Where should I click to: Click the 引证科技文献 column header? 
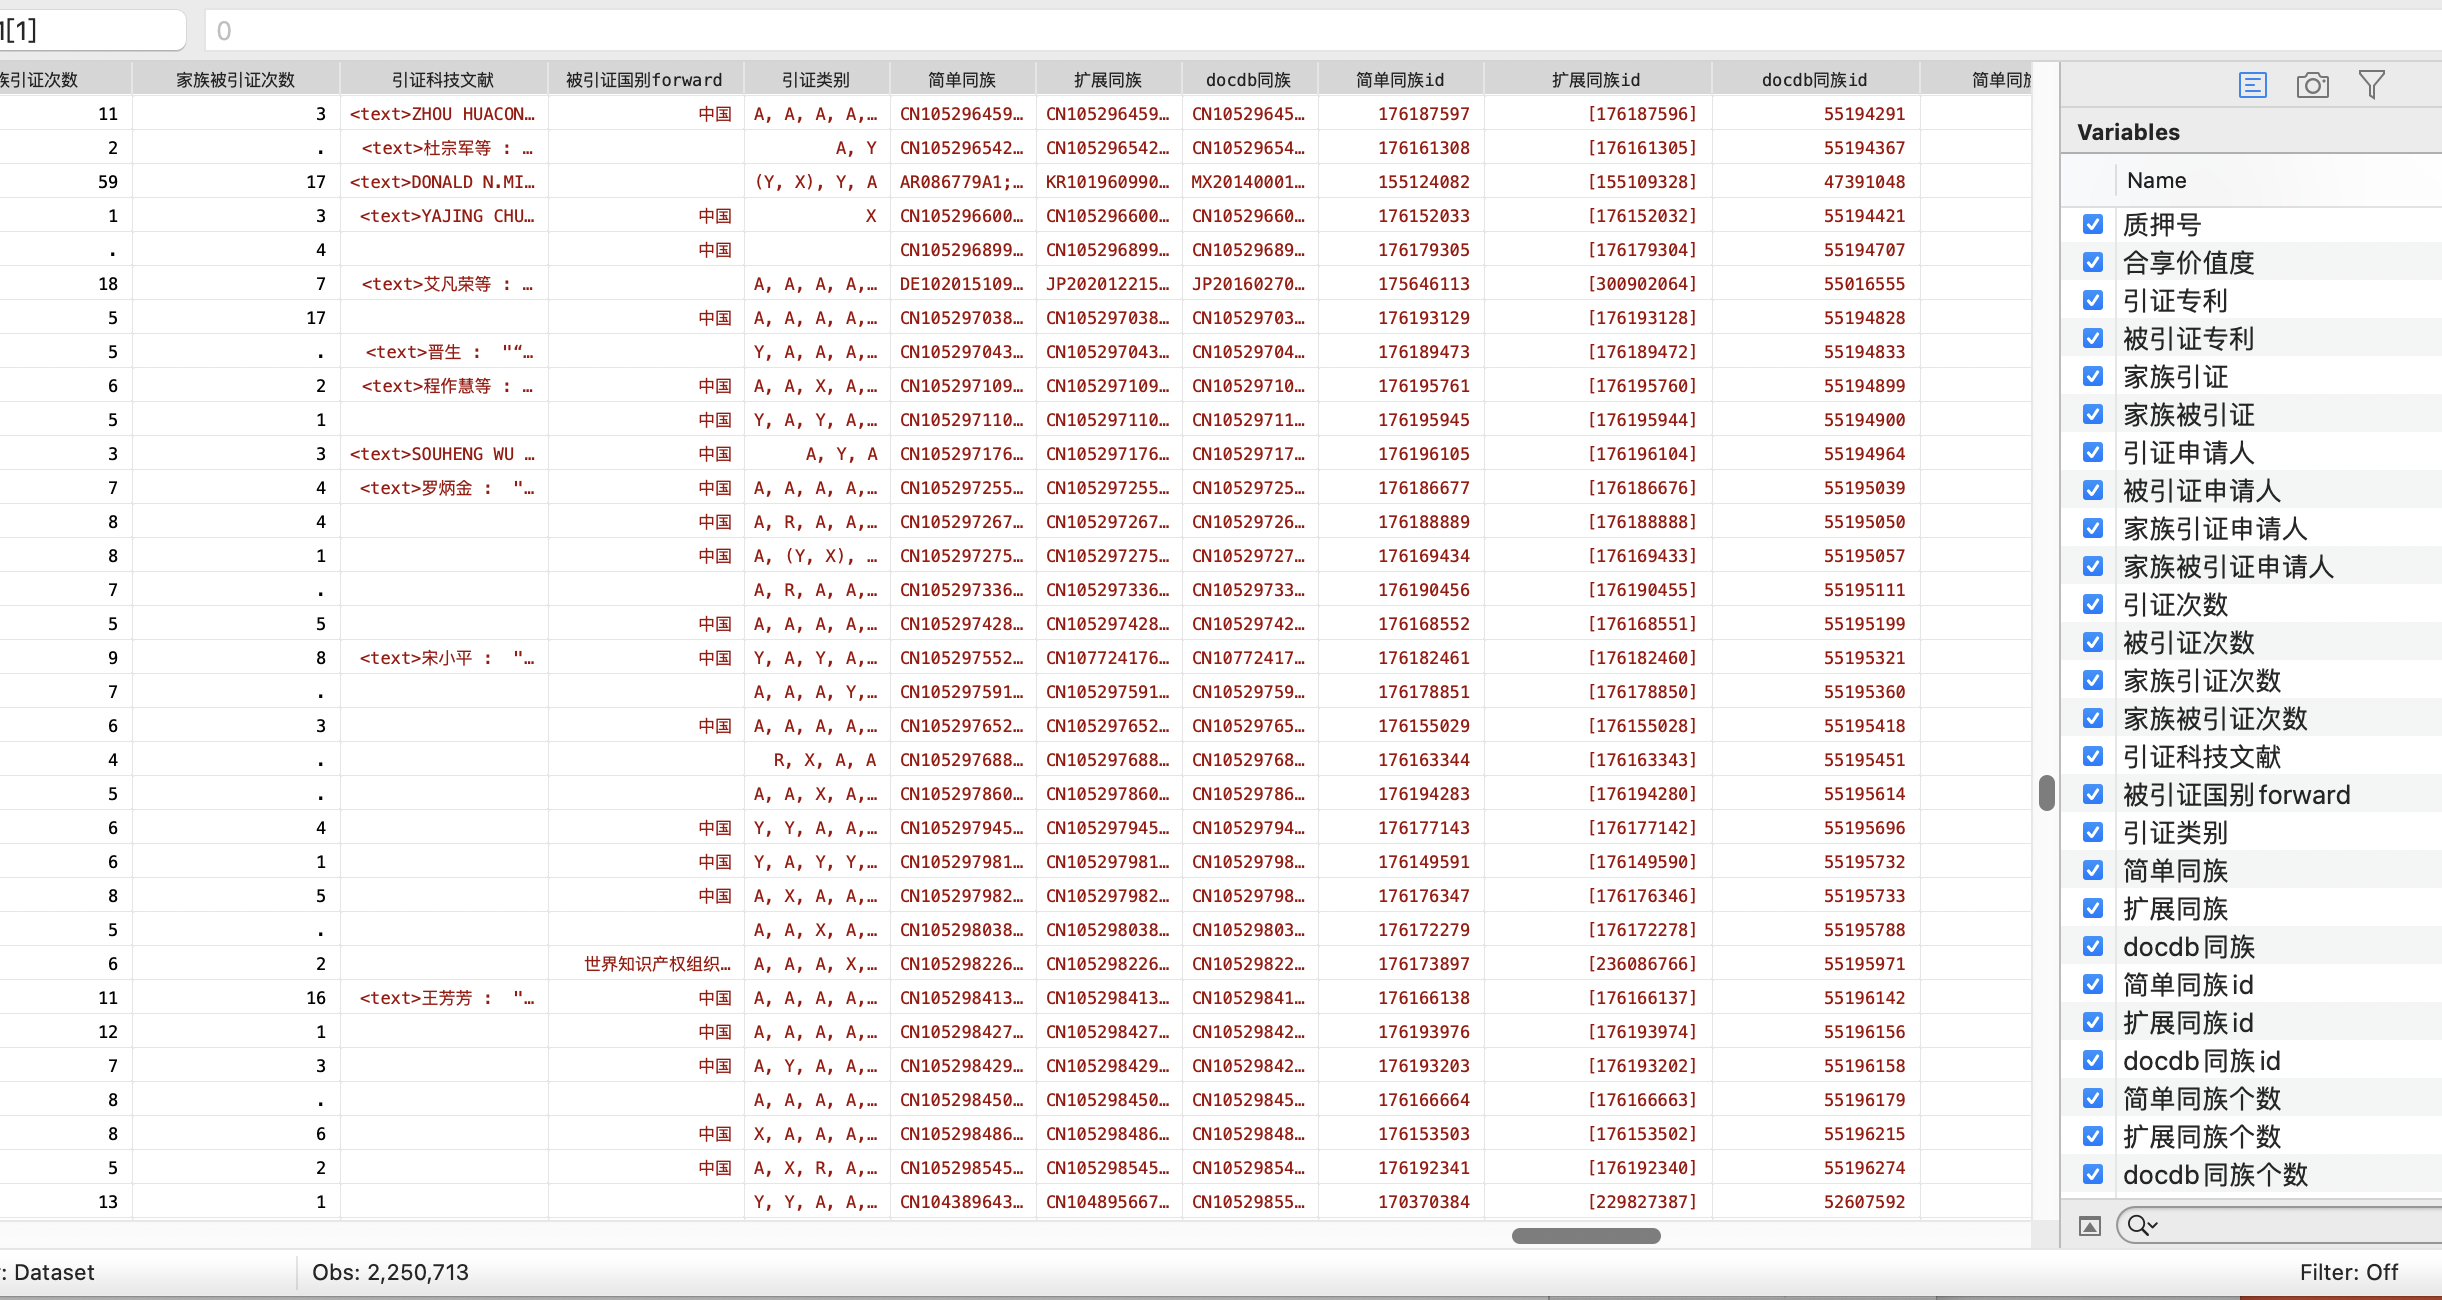coord(443,80)
